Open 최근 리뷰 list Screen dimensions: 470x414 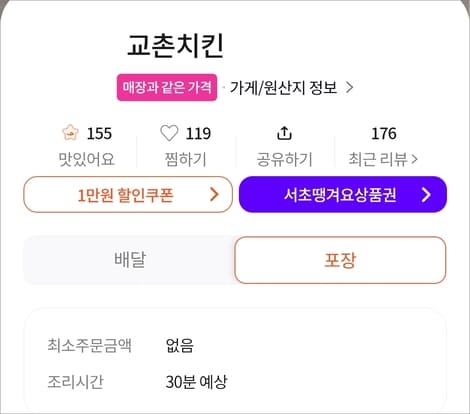(x=383, y=159)
